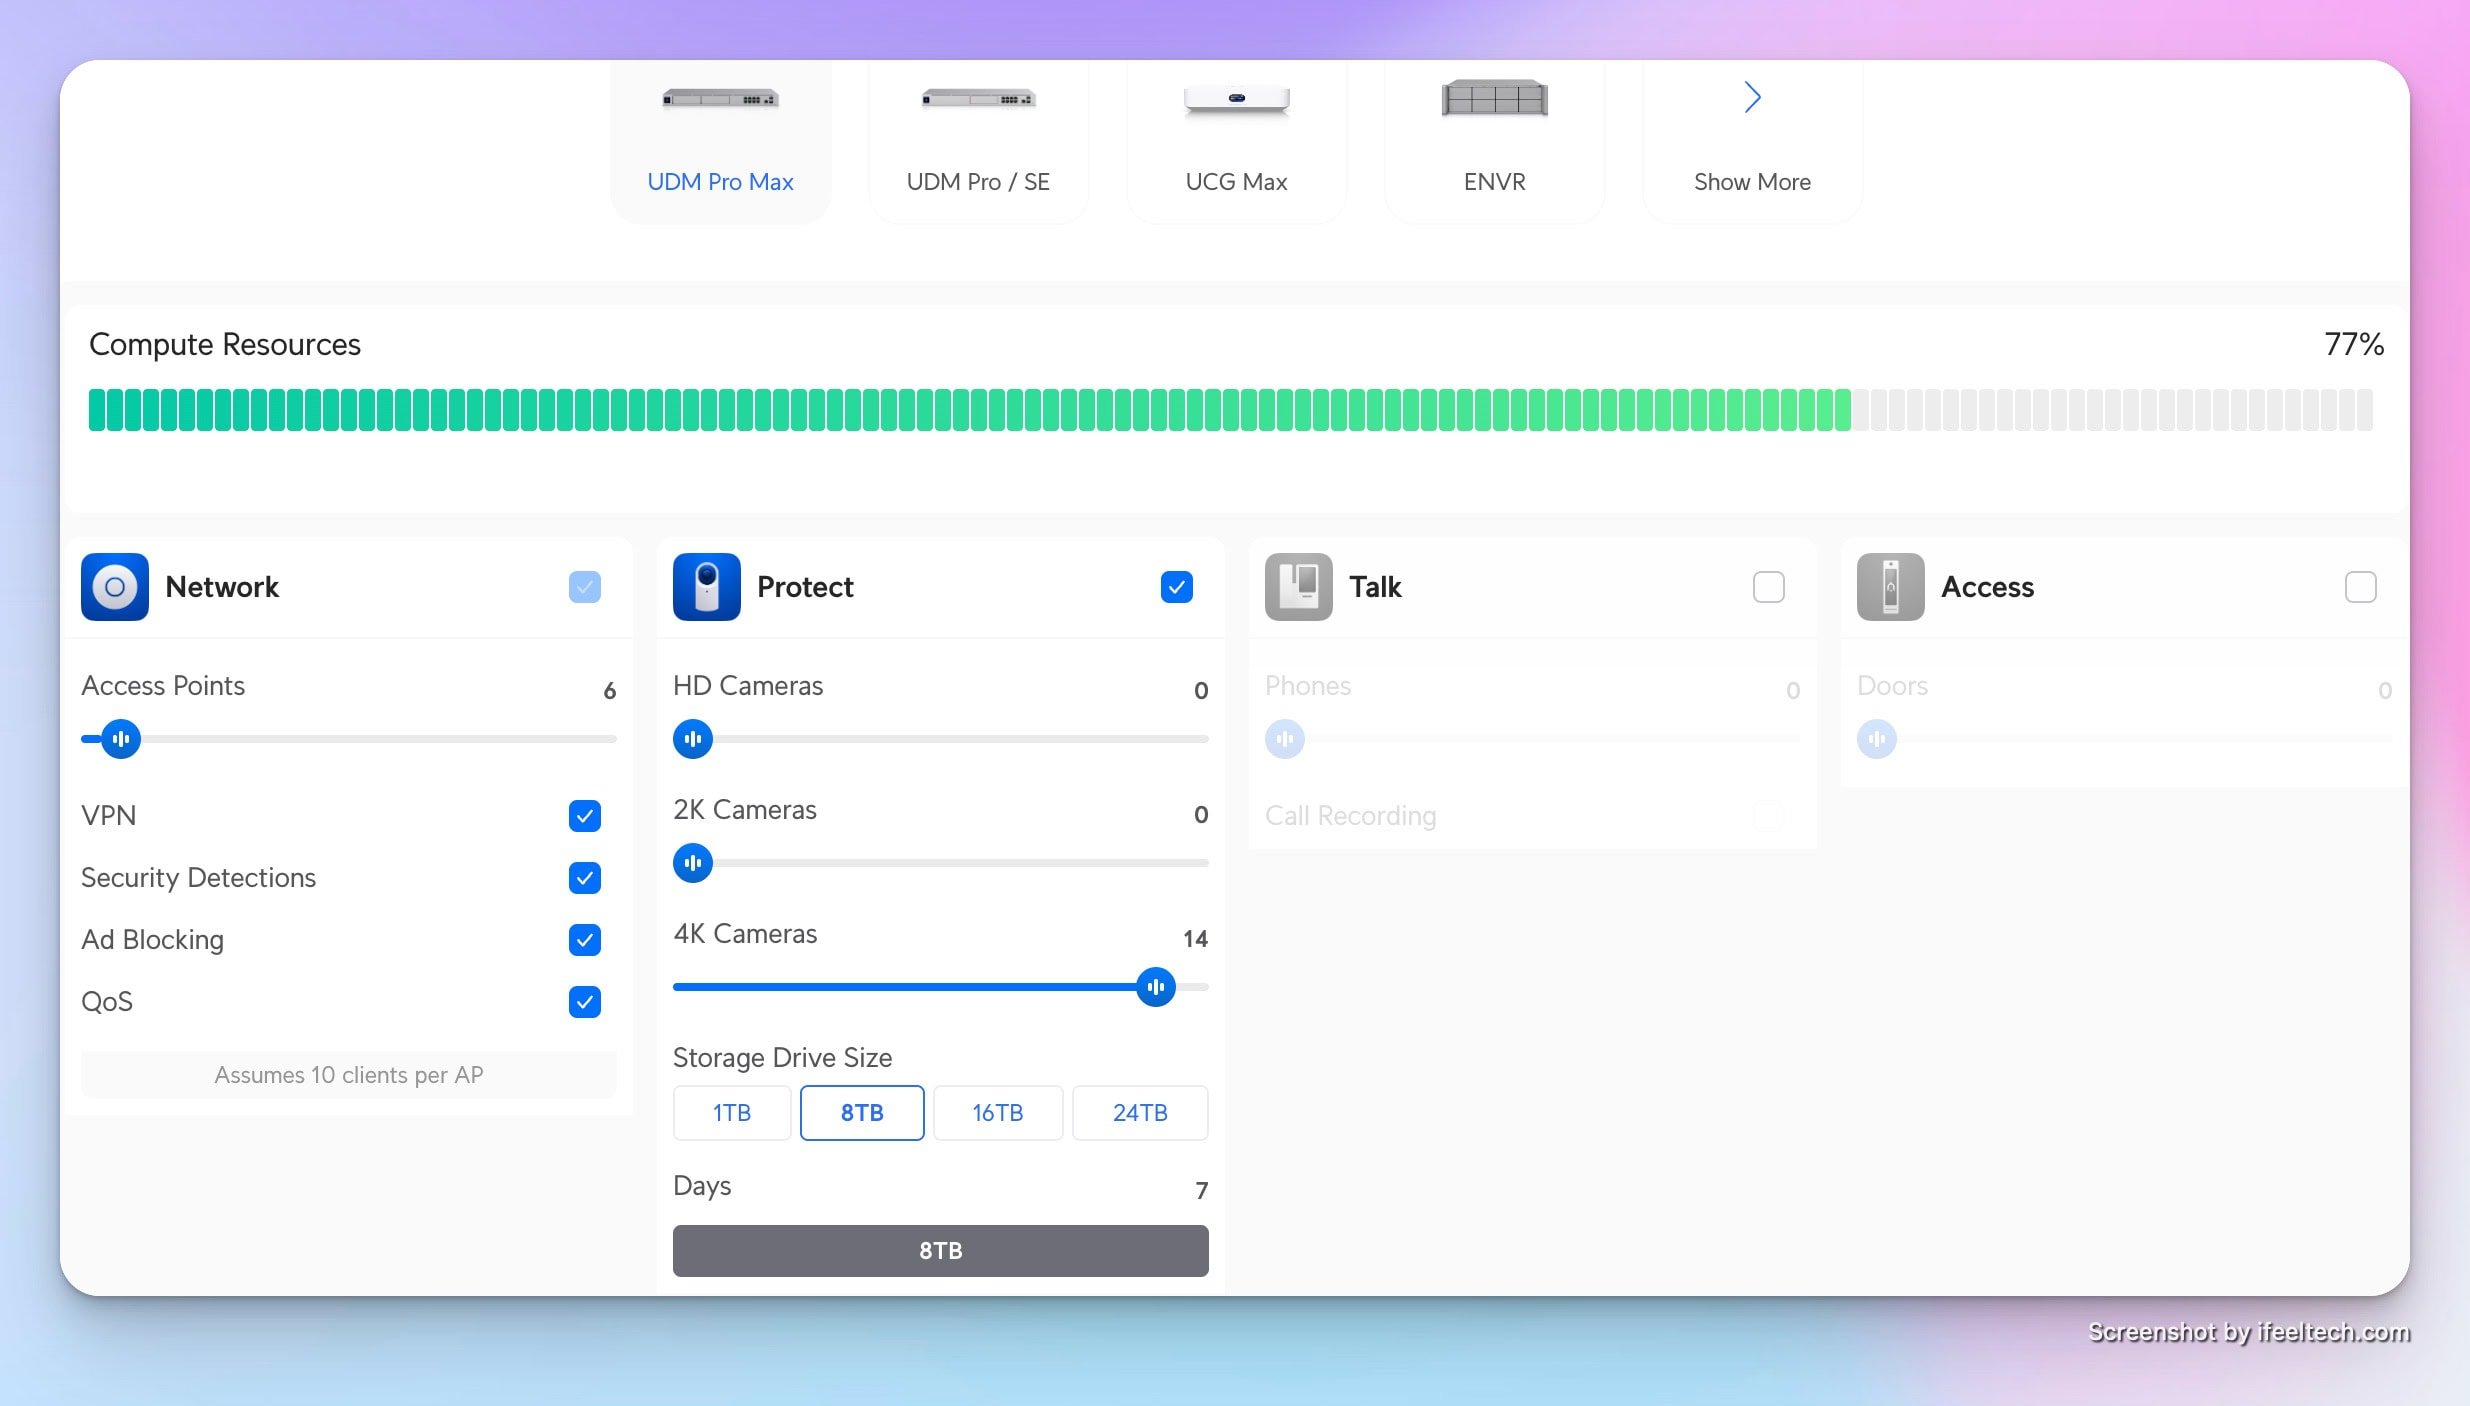The height and width of the screenshot is (1406, 2470).
Task: Click the Compute Resources usage bar
Action: point(1230,411)
